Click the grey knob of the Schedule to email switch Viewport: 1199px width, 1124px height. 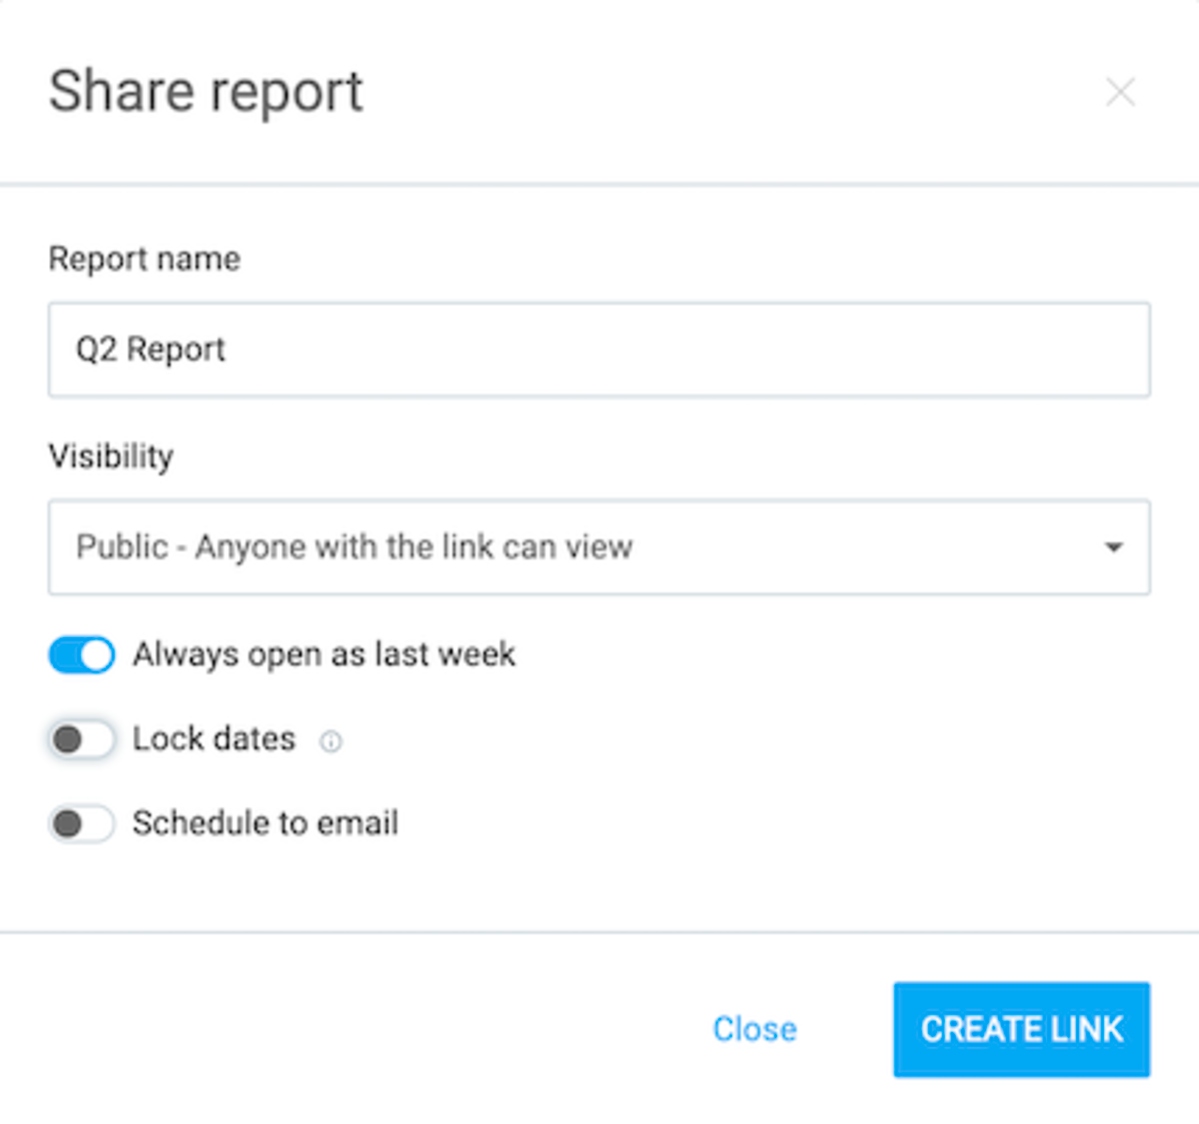(x=68, y=824)
